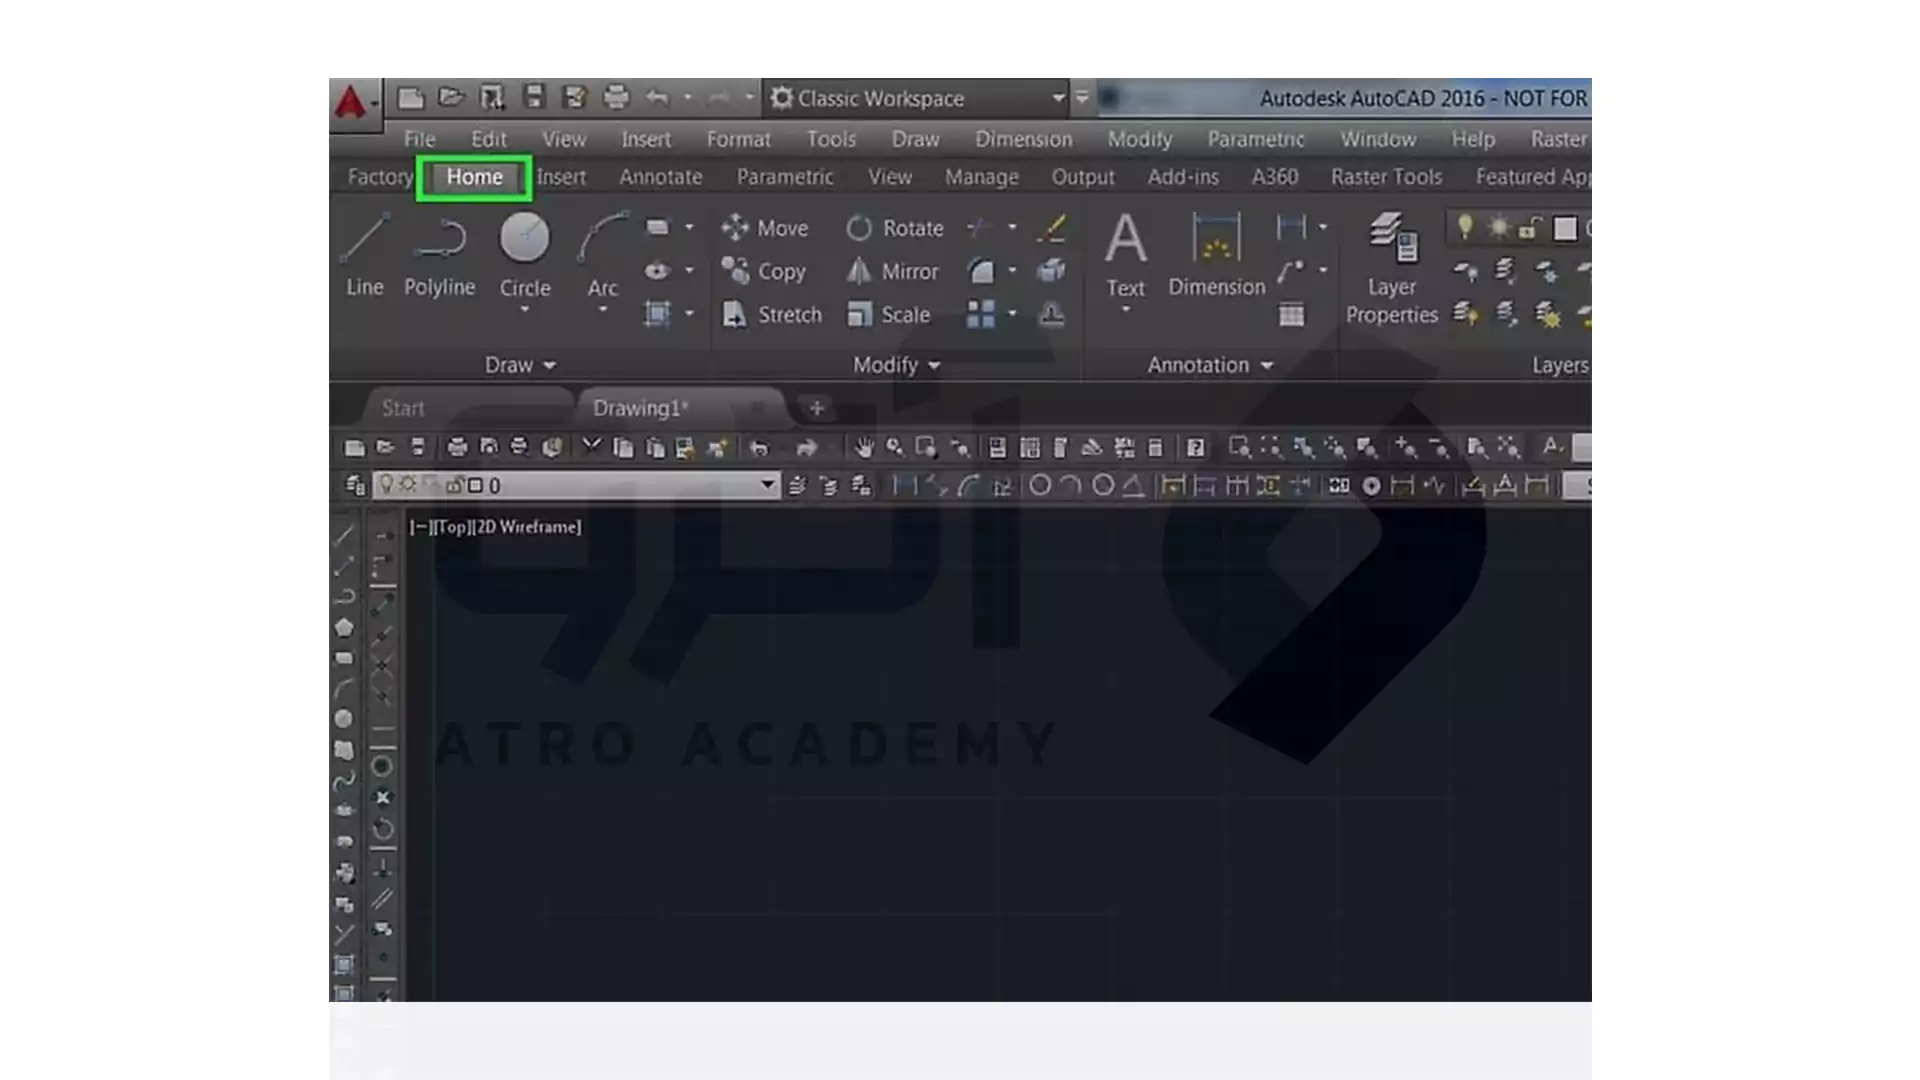Open the Customize Quick Access Toolbar arrow
Viewport: 1920px width, 1080px height.
[x=1082, y=98]
